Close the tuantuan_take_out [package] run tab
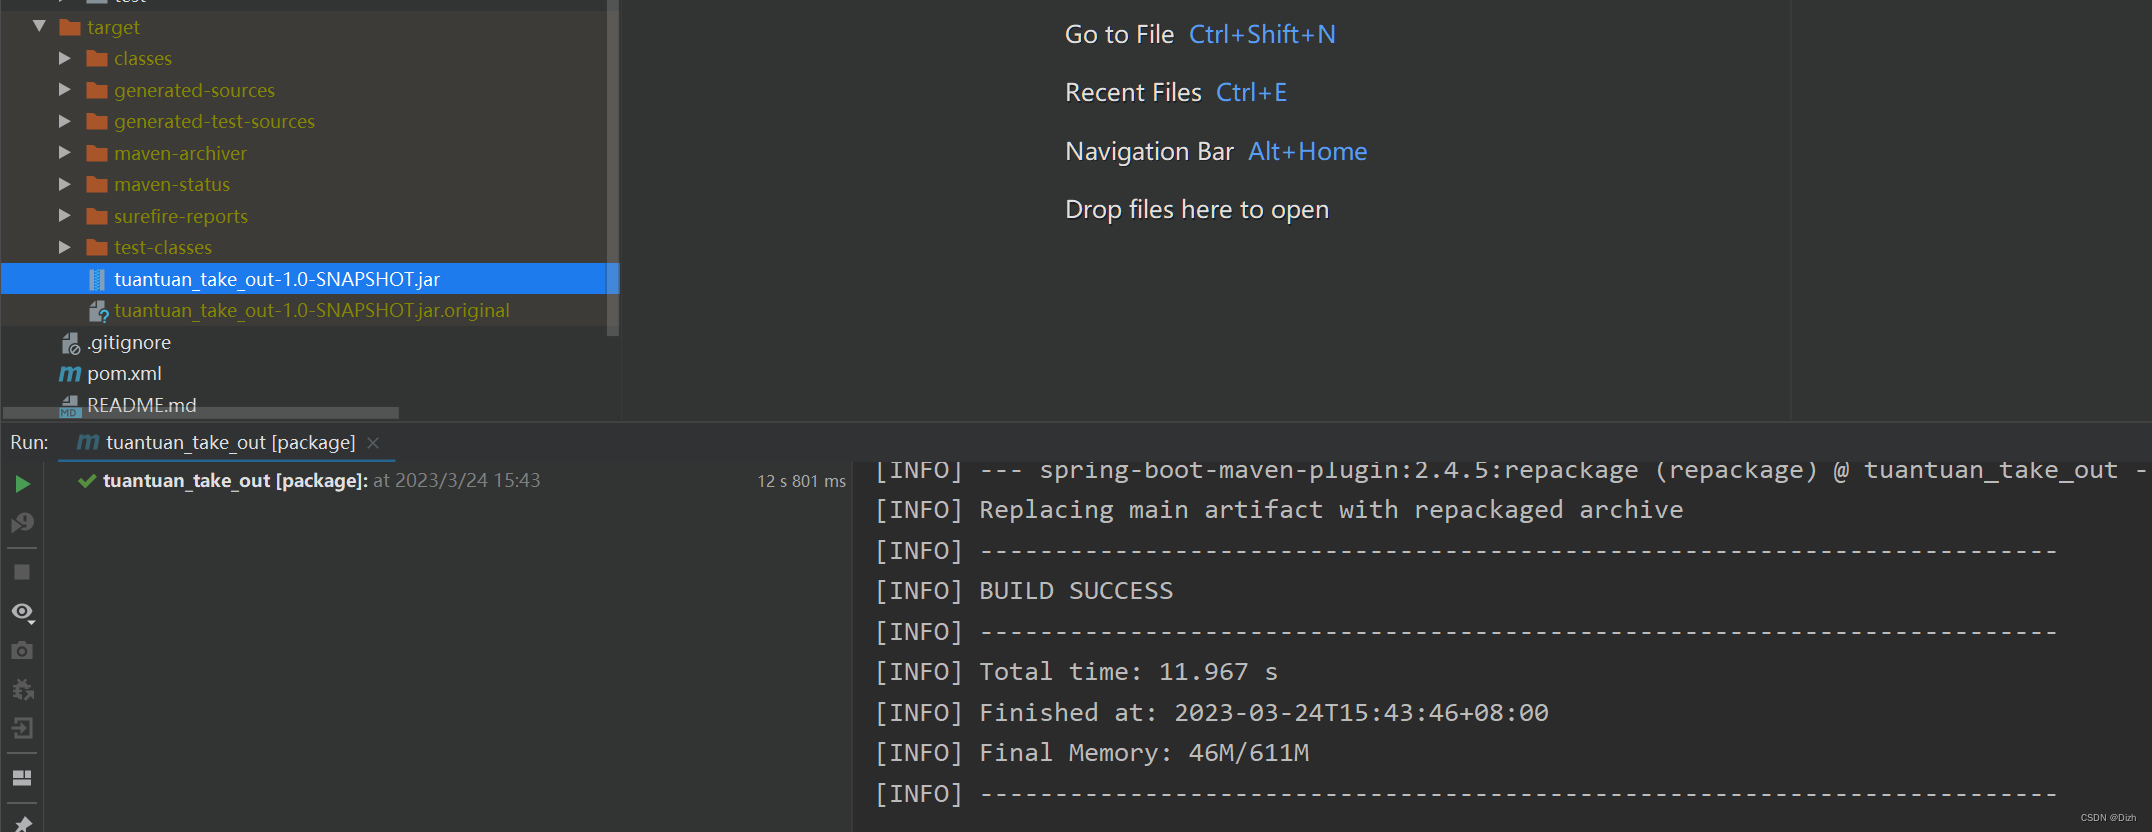Image resolution: width=2152 pixels, height=832 pixels. point(373,443)
